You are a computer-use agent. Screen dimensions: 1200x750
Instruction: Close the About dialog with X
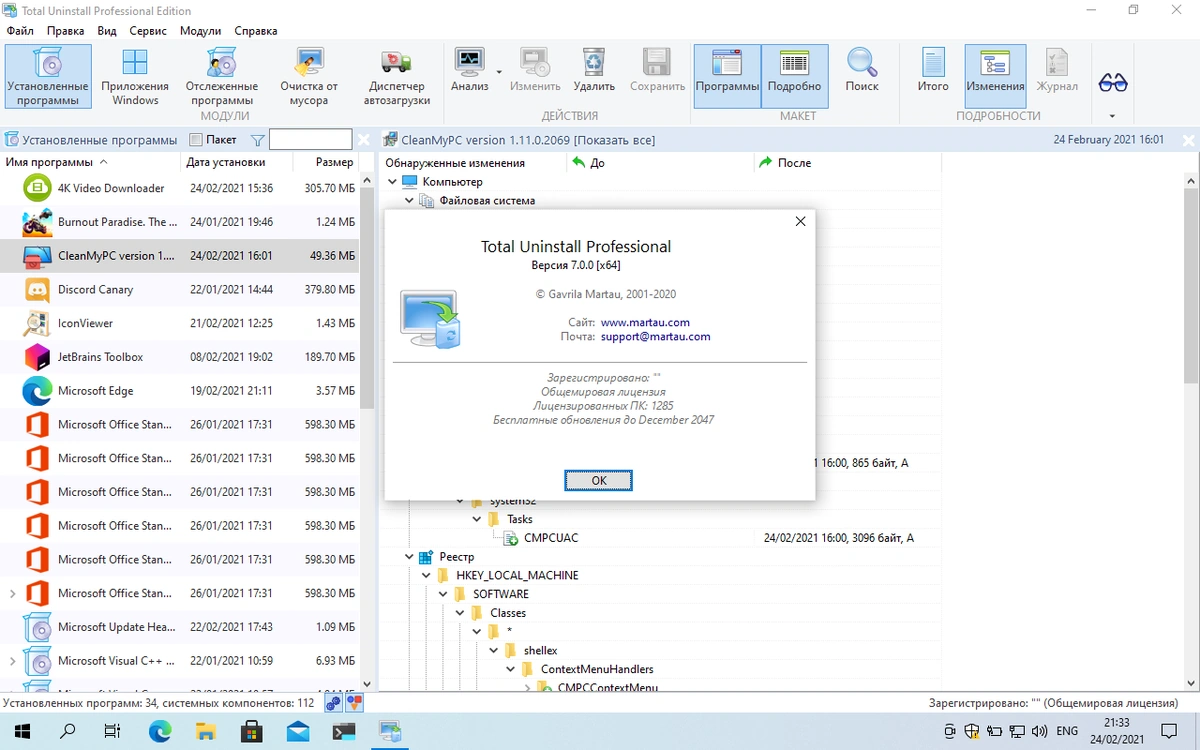point(800,222)
